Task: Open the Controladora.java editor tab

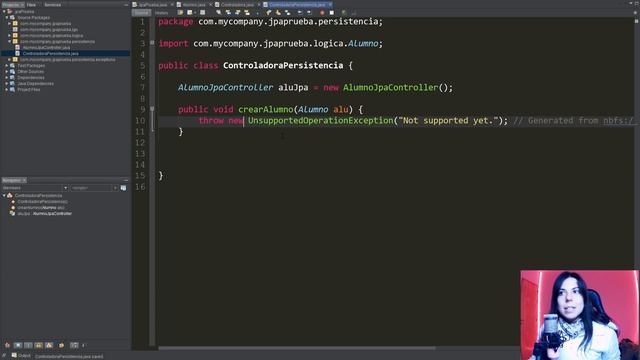Action: click(237, 4)
